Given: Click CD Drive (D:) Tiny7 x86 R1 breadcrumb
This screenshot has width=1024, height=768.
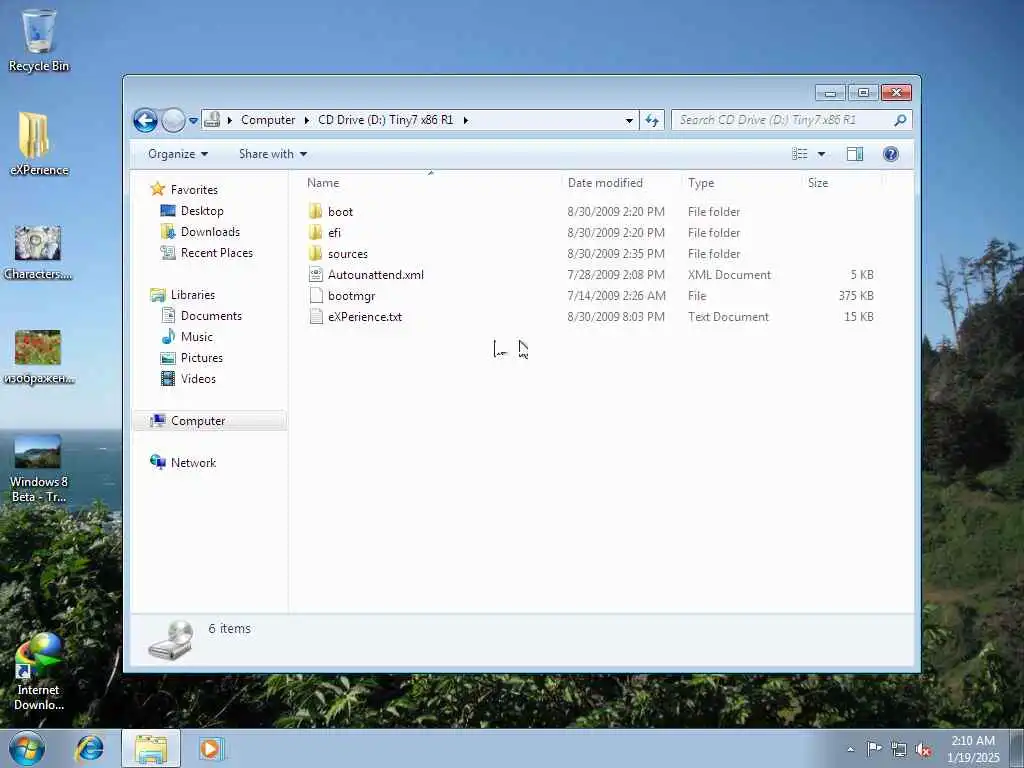Looking at the screenshot, I should click(385, 120).
